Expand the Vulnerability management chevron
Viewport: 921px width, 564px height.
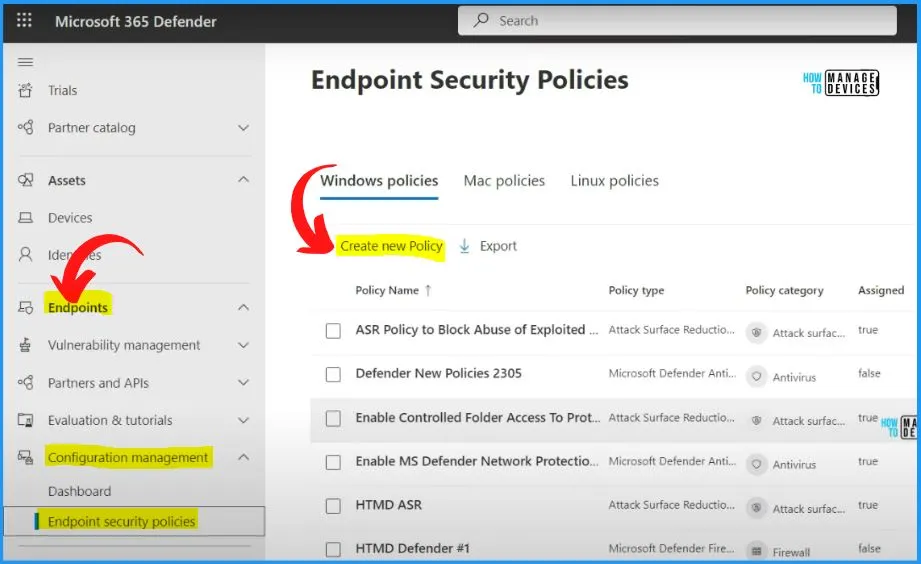coord(243,345)
